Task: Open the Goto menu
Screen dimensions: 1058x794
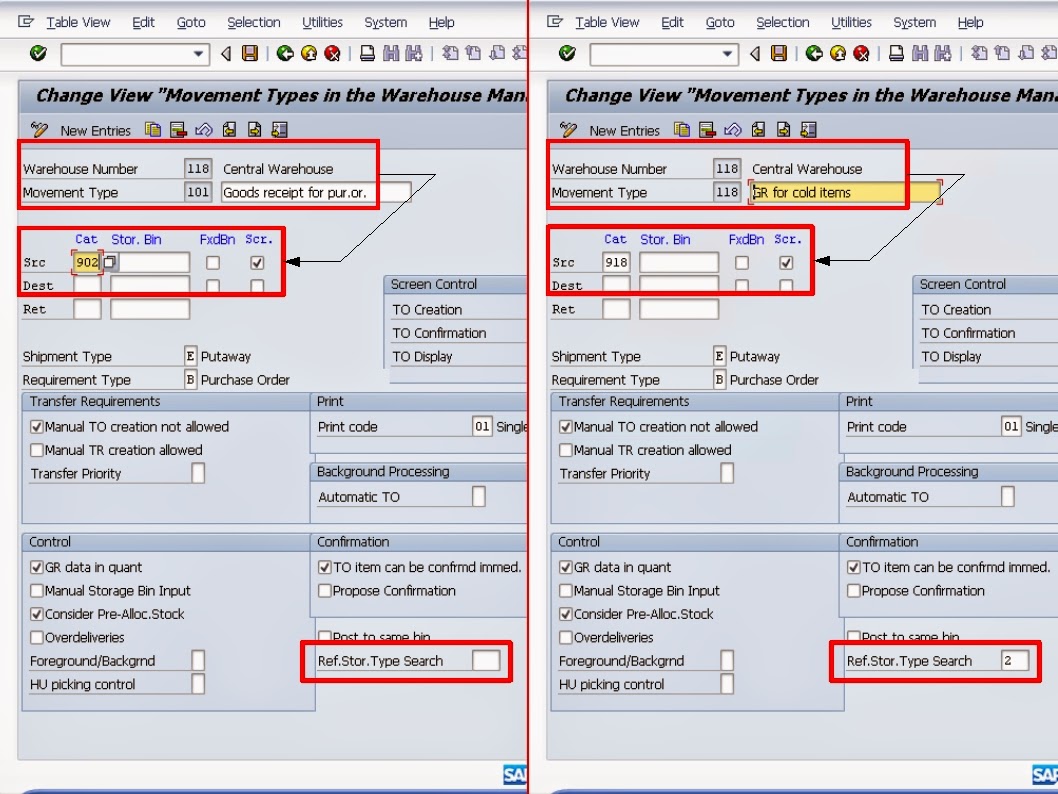Action: [190, 21]
